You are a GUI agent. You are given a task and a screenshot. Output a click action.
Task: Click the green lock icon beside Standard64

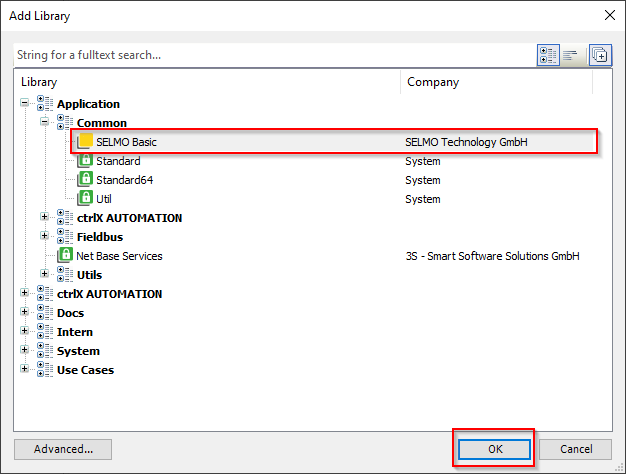pyautogui.click(x=85, y=180)
